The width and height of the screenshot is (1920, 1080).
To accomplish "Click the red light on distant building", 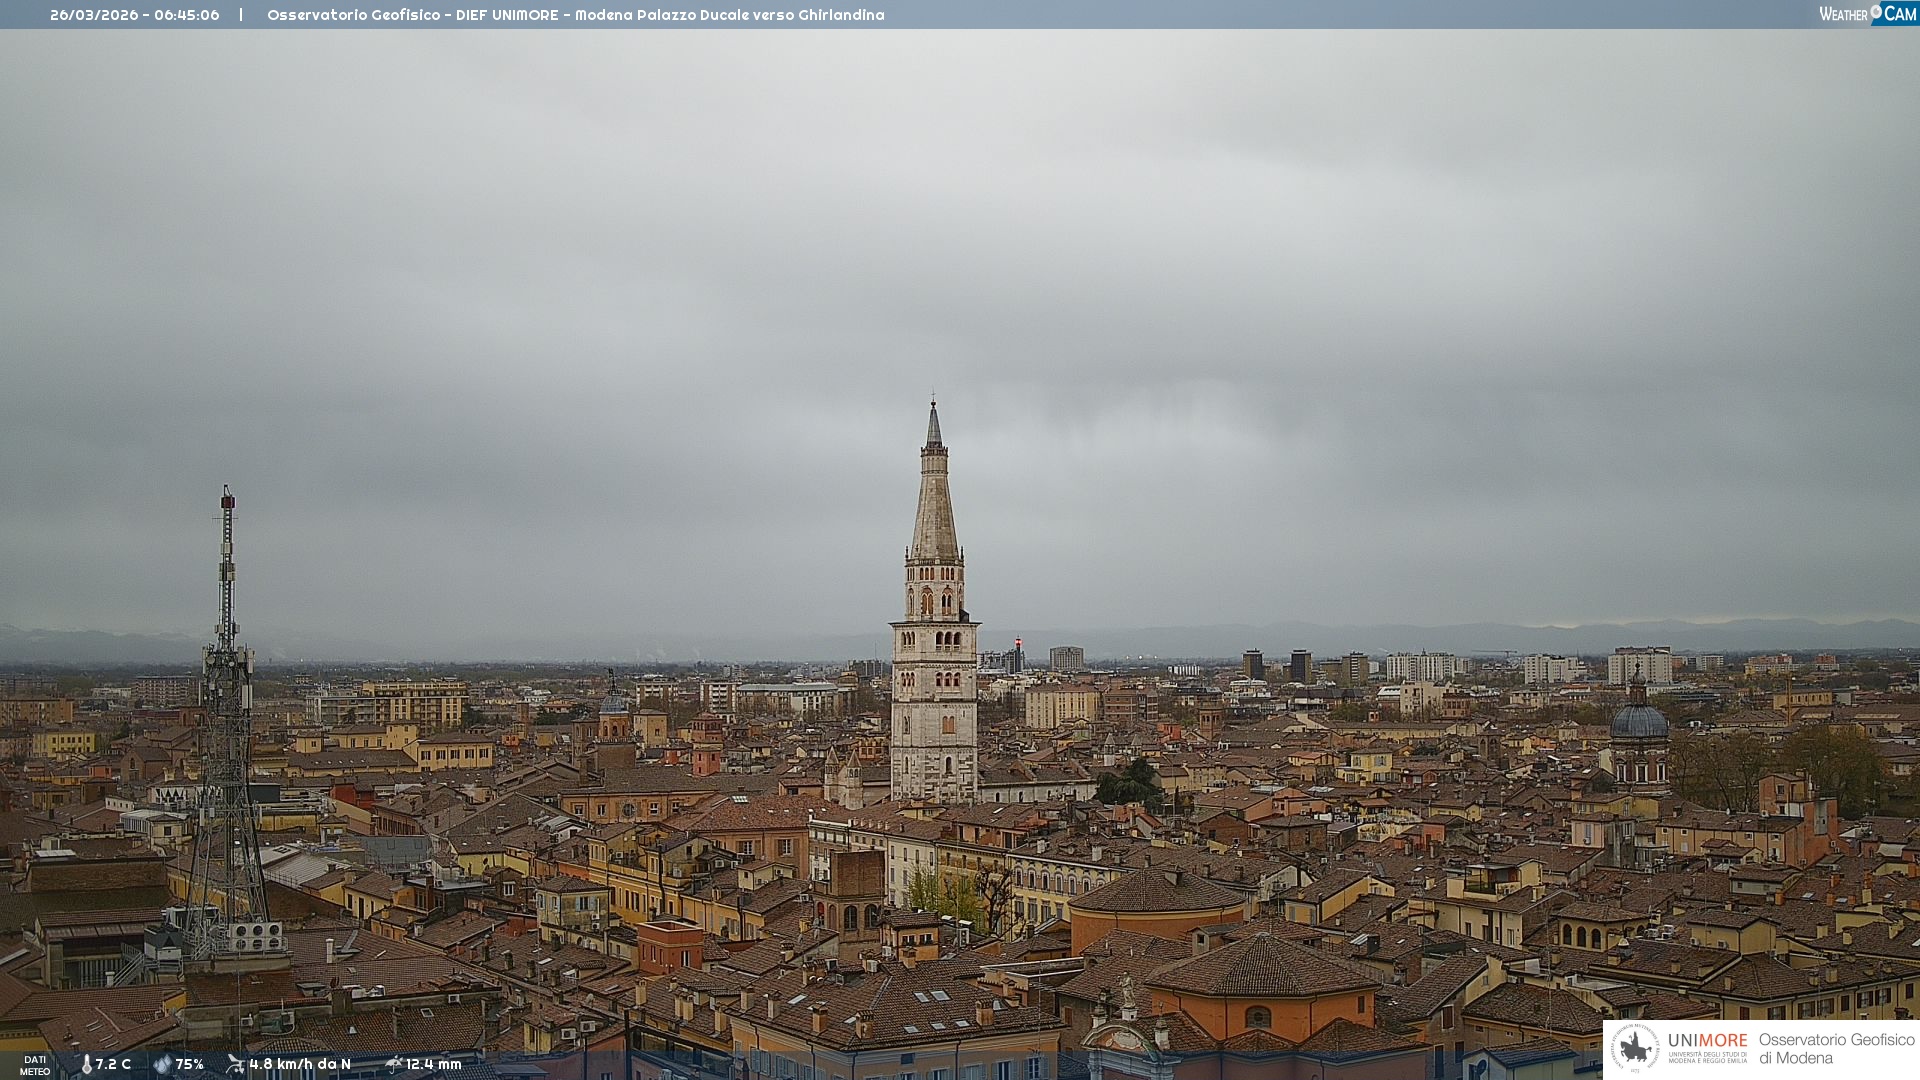I will click(1018, 643).
